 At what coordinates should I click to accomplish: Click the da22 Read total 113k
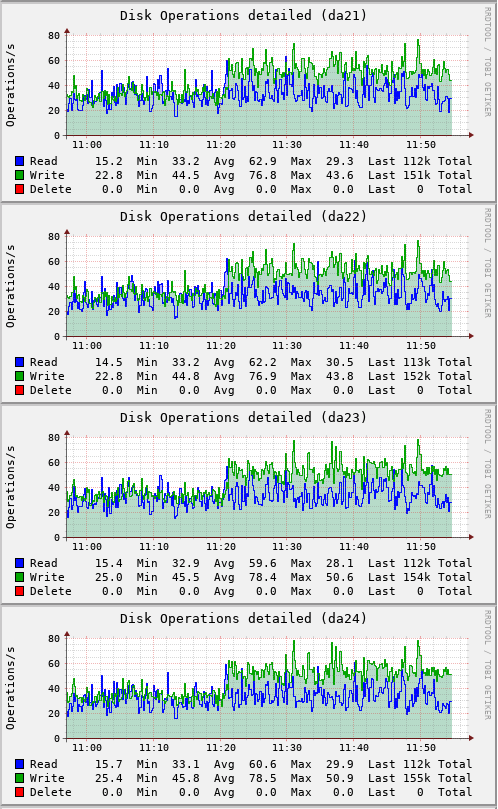coord(416,362)
